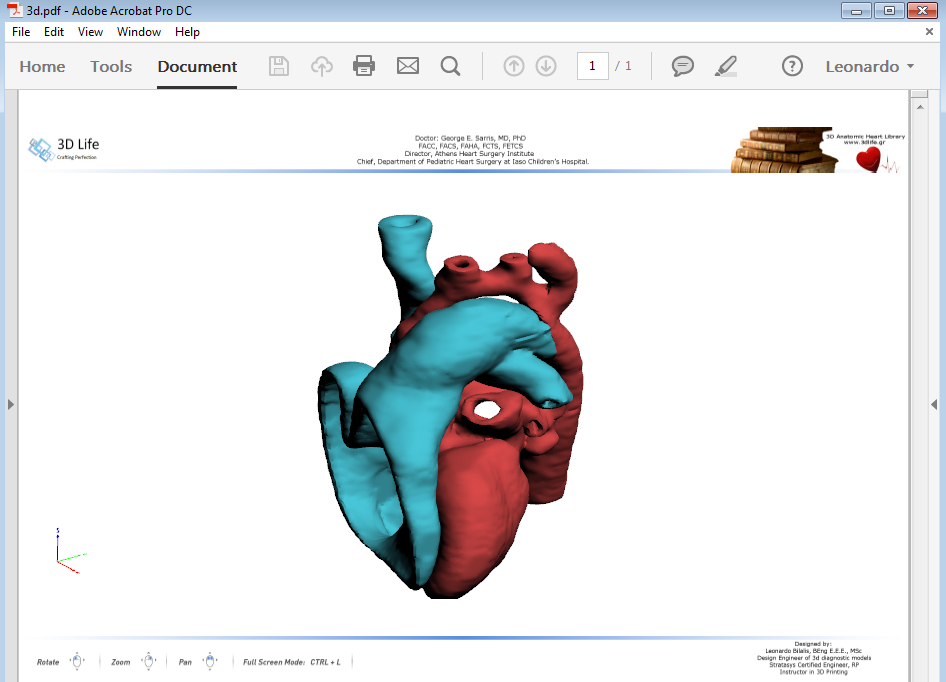Open the Leonardo account dropdown
This screenshot has width=946, height=682.
(x=869, y=66)
